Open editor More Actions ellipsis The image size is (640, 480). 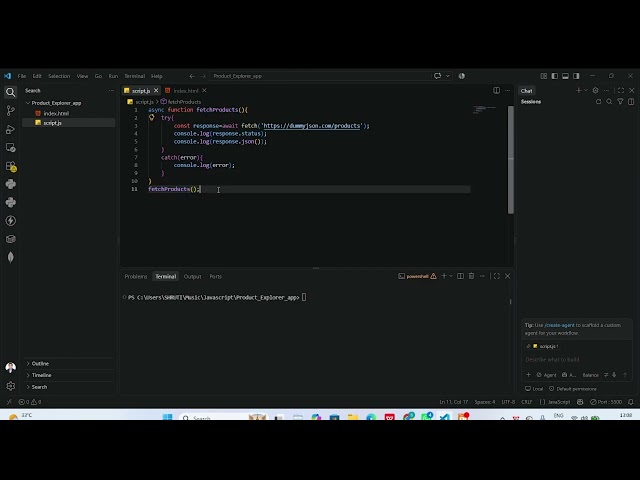click(507, 91)
